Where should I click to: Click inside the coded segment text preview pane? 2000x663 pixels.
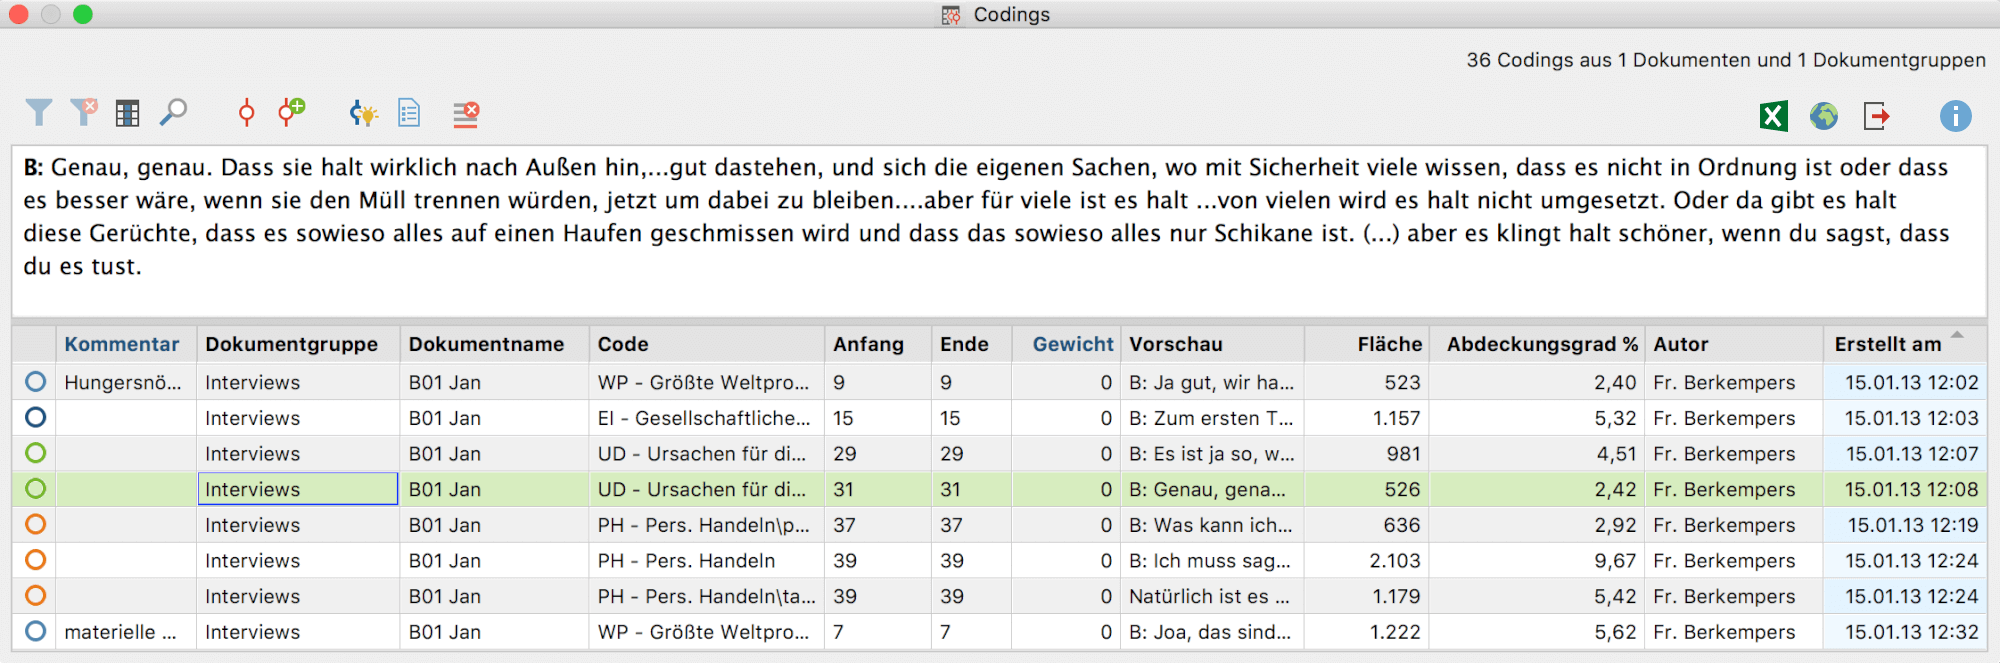(999, 232)
